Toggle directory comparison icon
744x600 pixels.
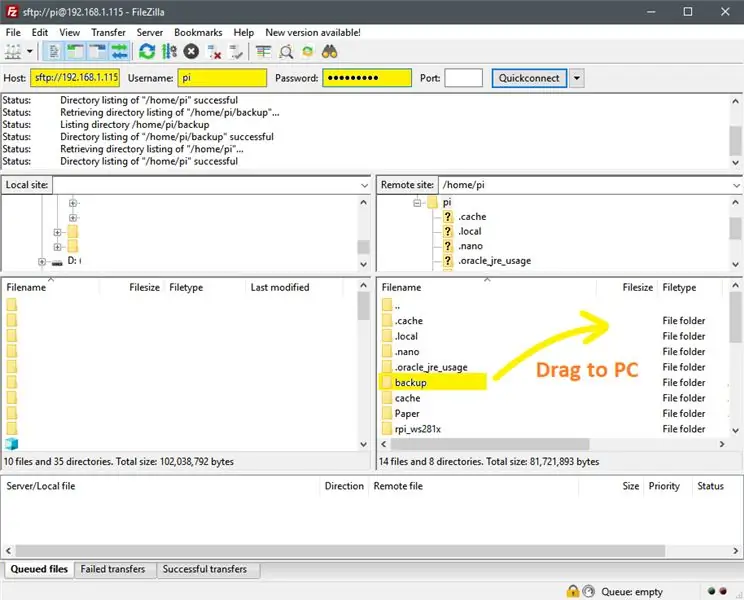click(x=286, y=51)
